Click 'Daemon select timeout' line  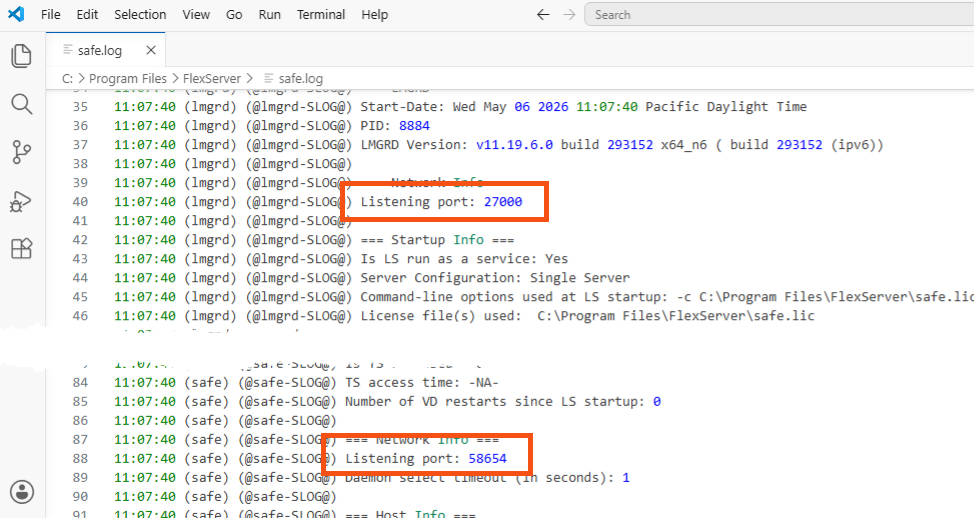click(x=487, y=478)
